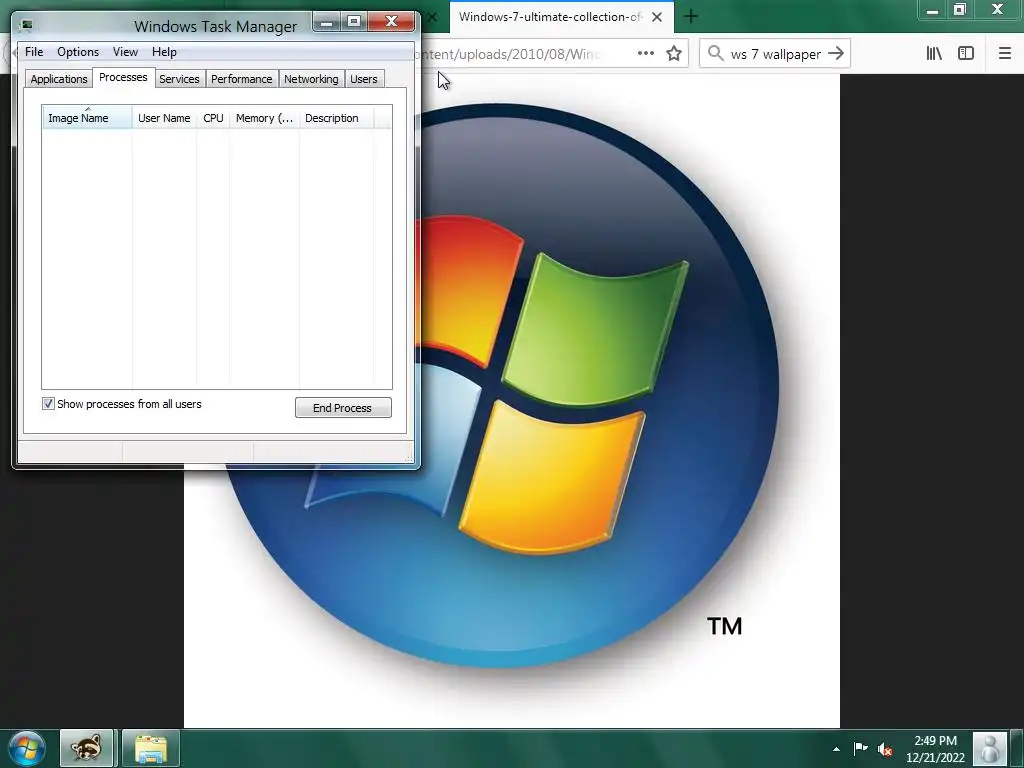Switch to the Users tab

click(364, 79)
